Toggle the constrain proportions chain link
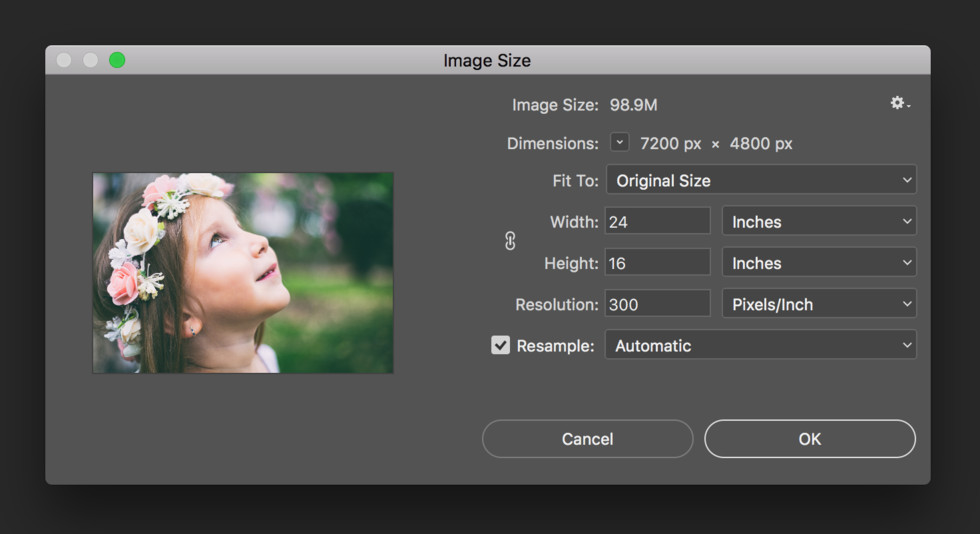The height and width of the screenshot is (534, 980). 510,241
